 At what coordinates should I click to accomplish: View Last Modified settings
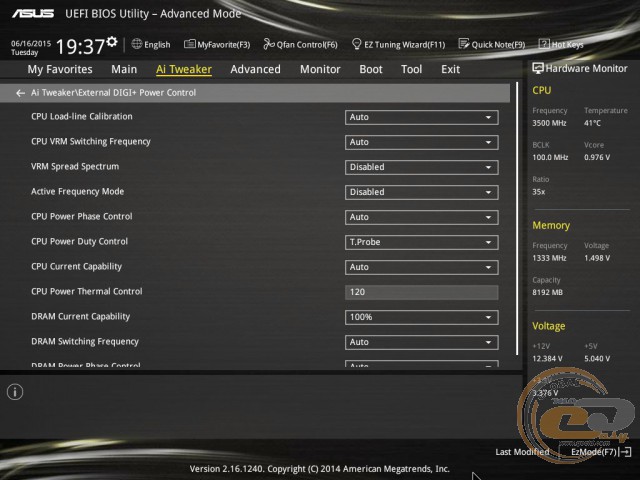coord(522,452)
